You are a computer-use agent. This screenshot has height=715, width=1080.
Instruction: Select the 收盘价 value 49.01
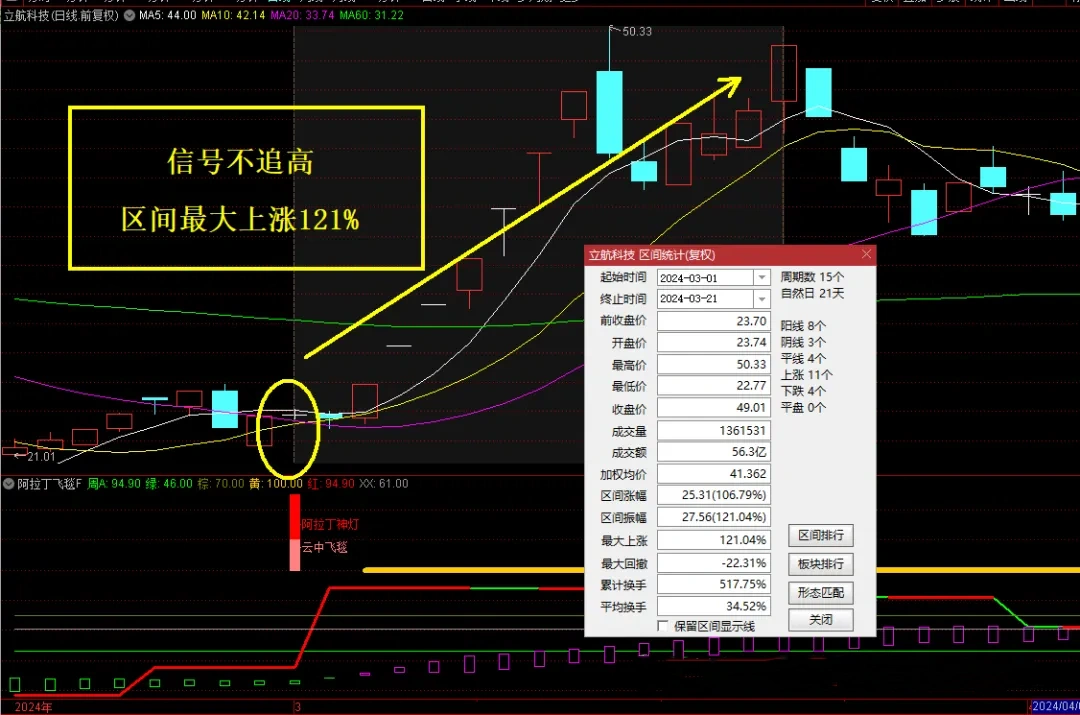[x=714, y=408]
